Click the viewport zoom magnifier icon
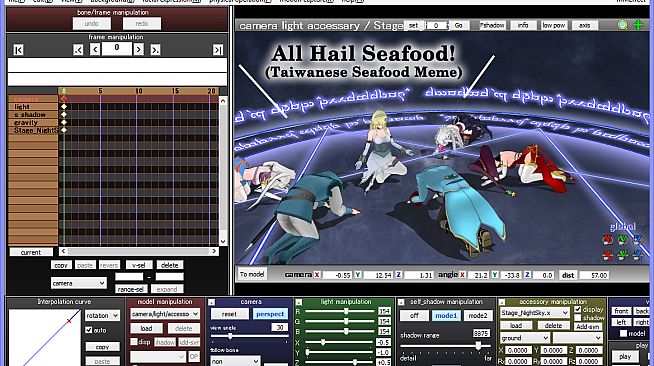 pyautogui.click(x=623, y=25)
